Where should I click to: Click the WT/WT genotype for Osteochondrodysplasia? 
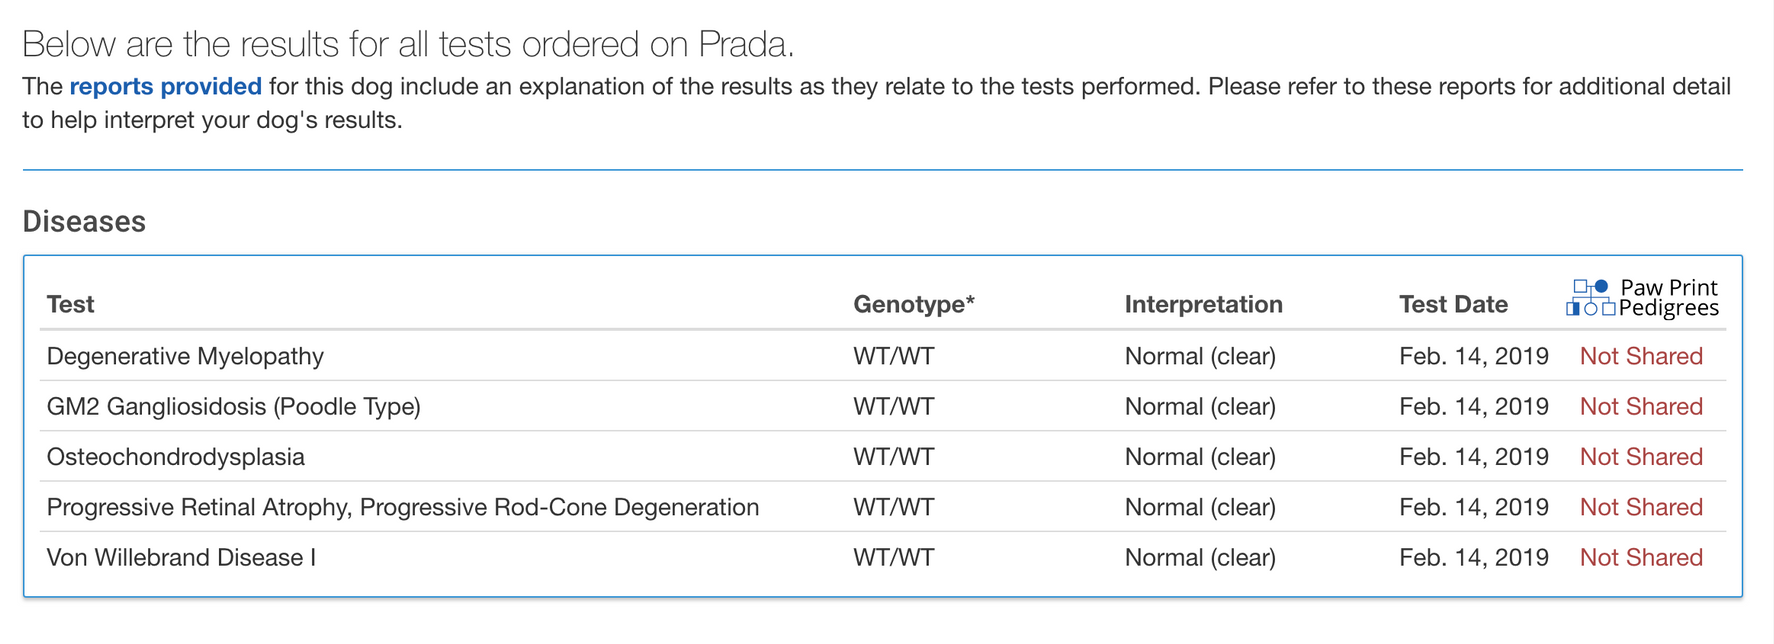point(893,457)
